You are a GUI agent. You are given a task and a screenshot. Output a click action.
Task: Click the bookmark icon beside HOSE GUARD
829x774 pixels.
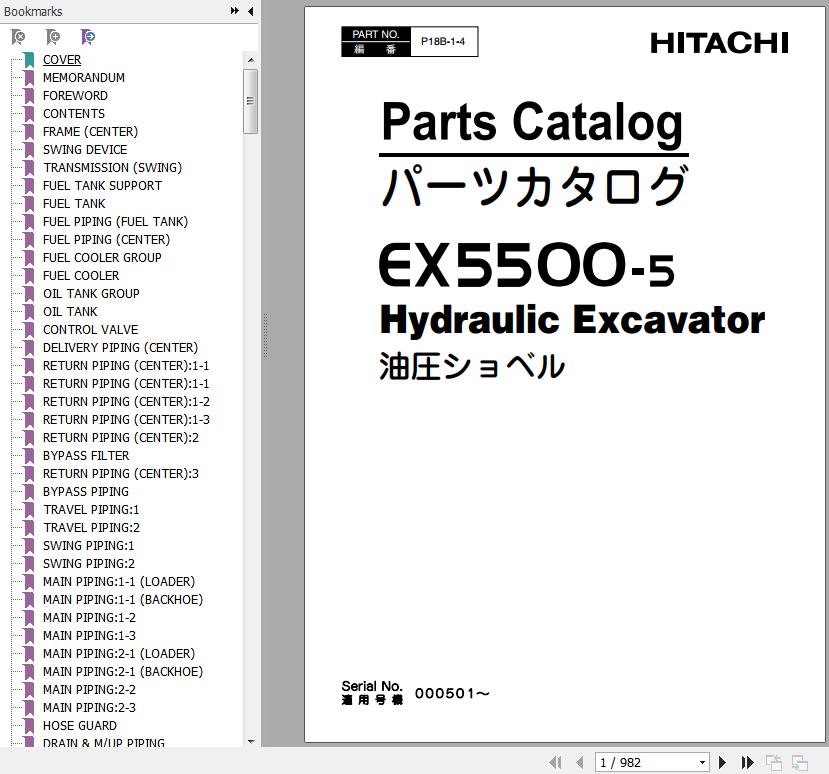click(x=30, y=726)
